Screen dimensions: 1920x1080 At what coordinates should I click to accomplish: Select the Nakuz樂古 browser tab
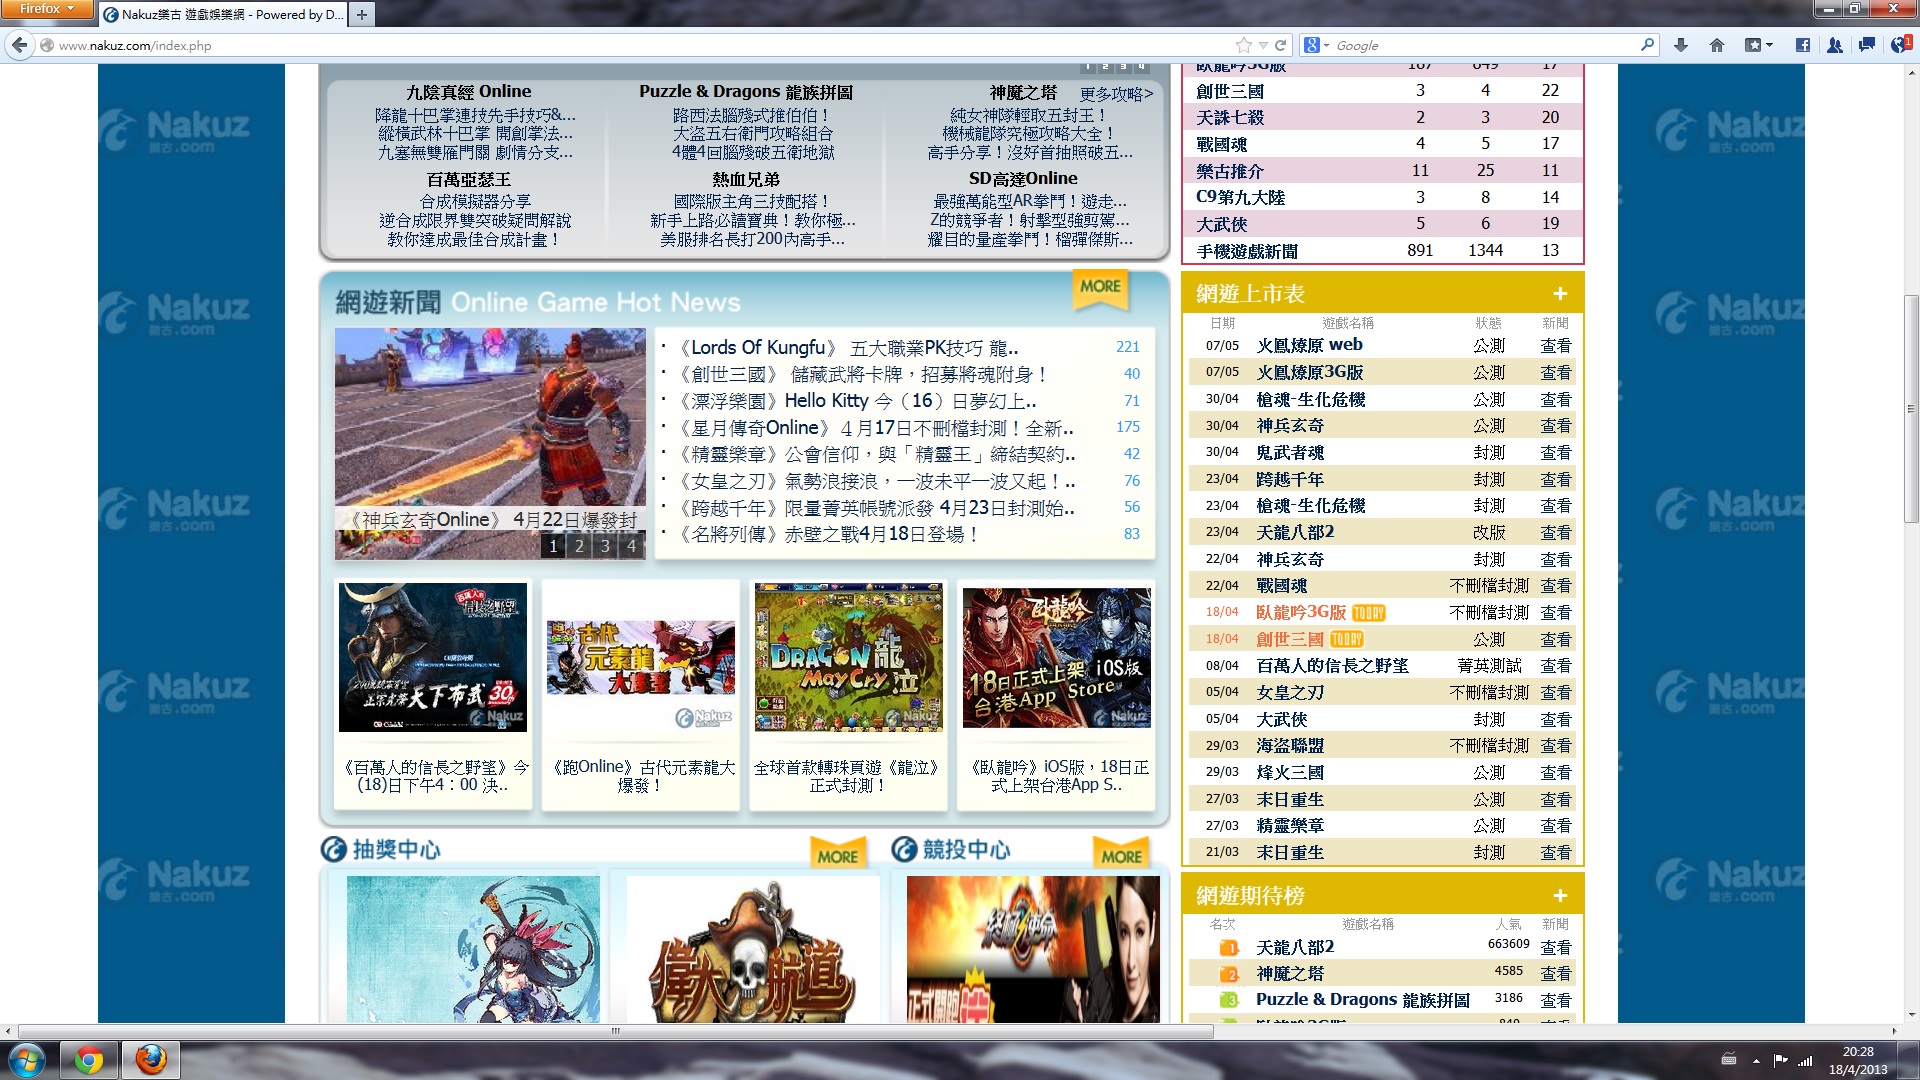click(x=223, y=14)
